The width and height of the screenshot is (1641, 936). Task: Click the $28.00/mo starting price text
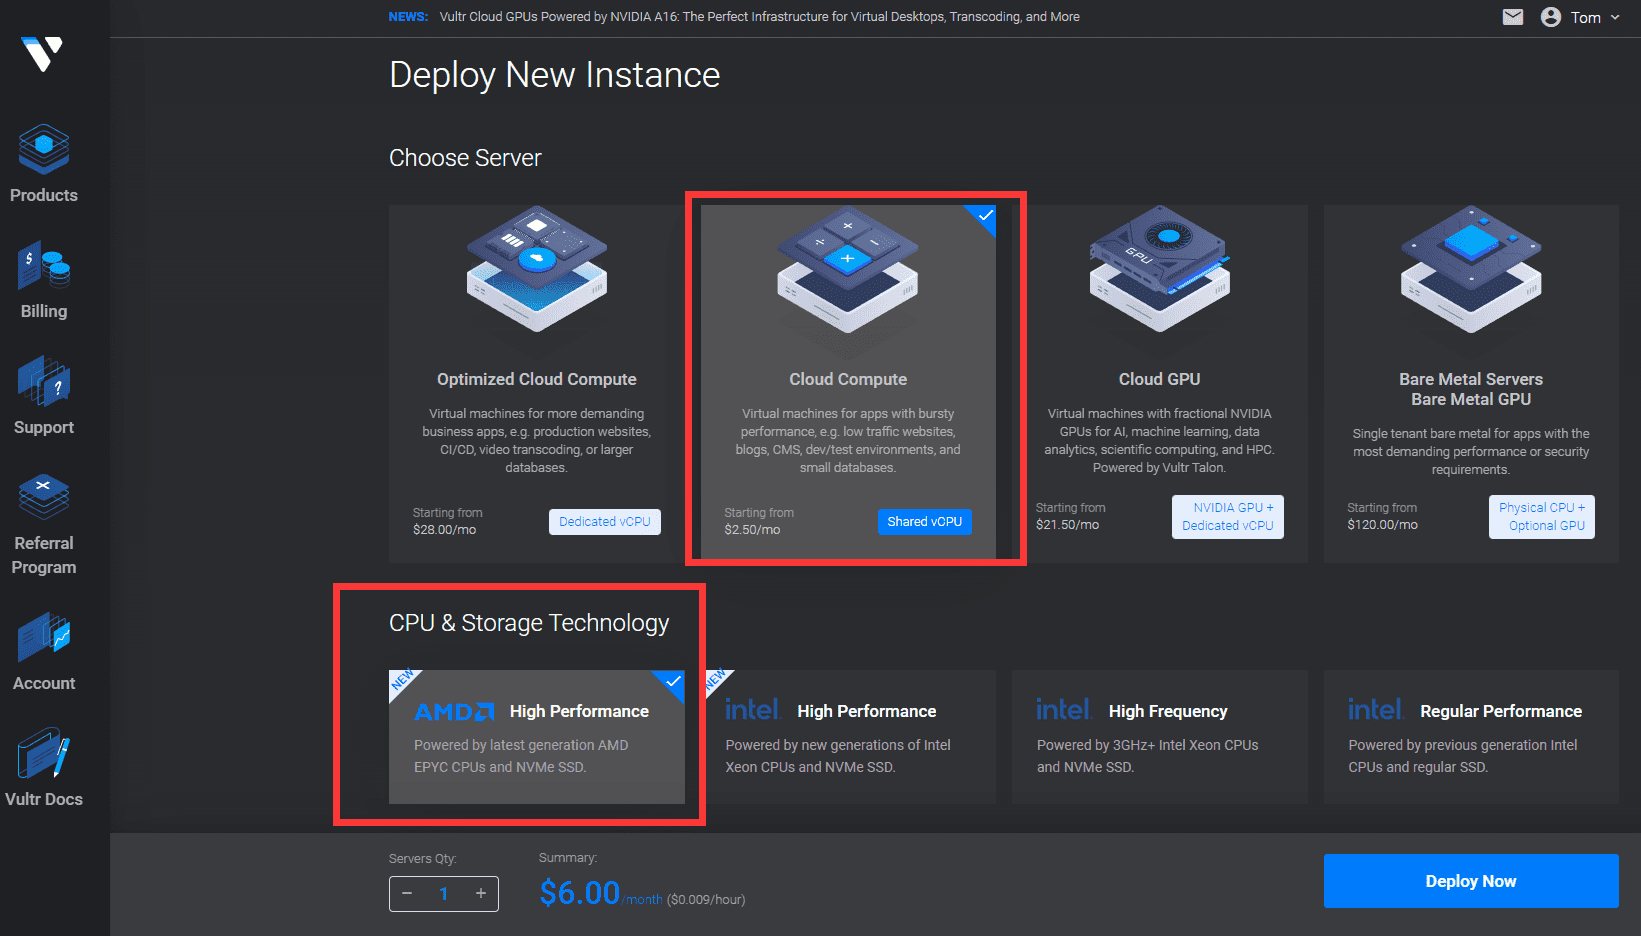tap(444, 530)
